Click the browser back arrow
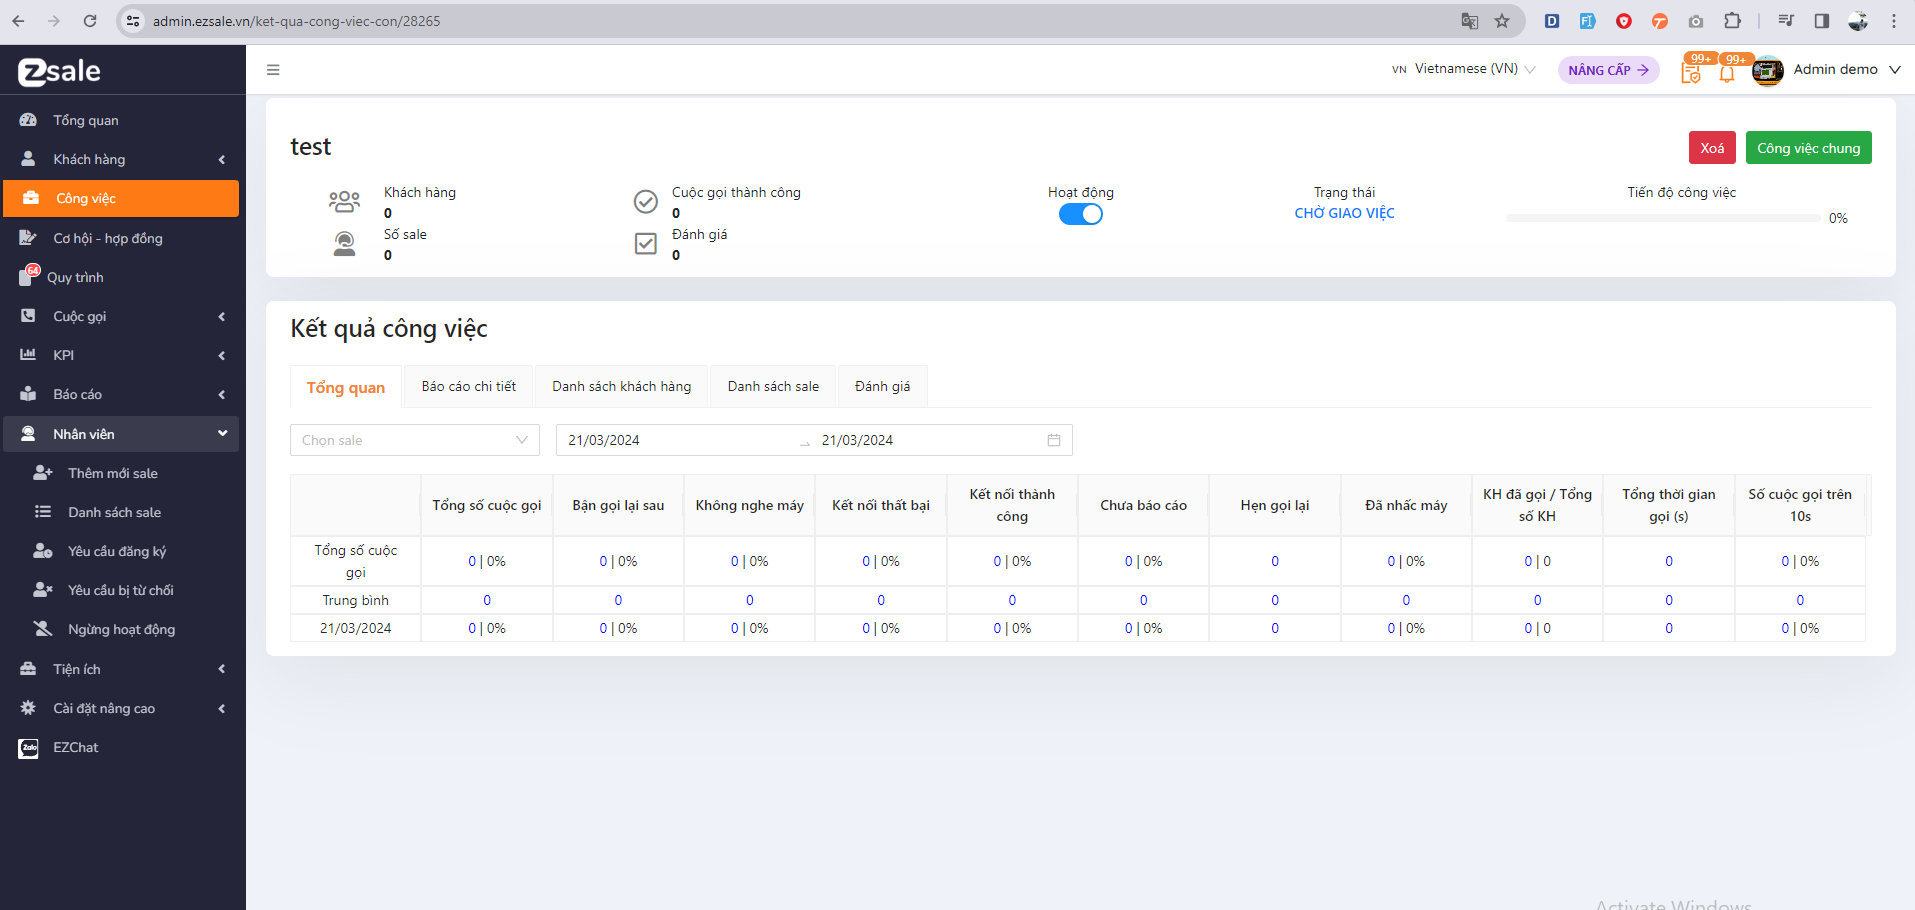Image resolution: width=1915 pixels, height=910 pixels. [18, 21]
